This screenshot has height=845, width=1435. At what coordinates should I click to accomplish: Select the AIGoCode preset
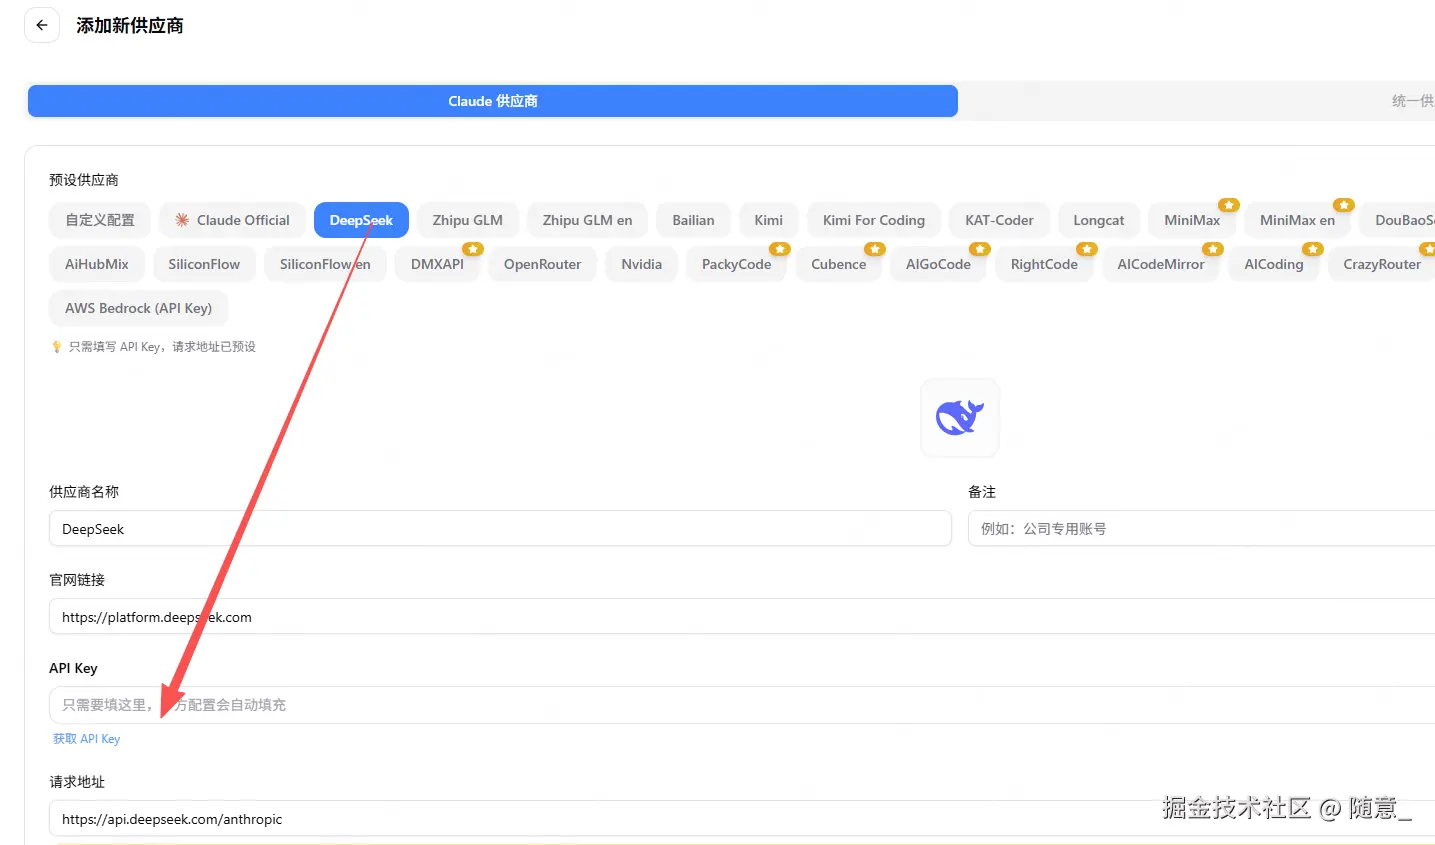point(939,264)
